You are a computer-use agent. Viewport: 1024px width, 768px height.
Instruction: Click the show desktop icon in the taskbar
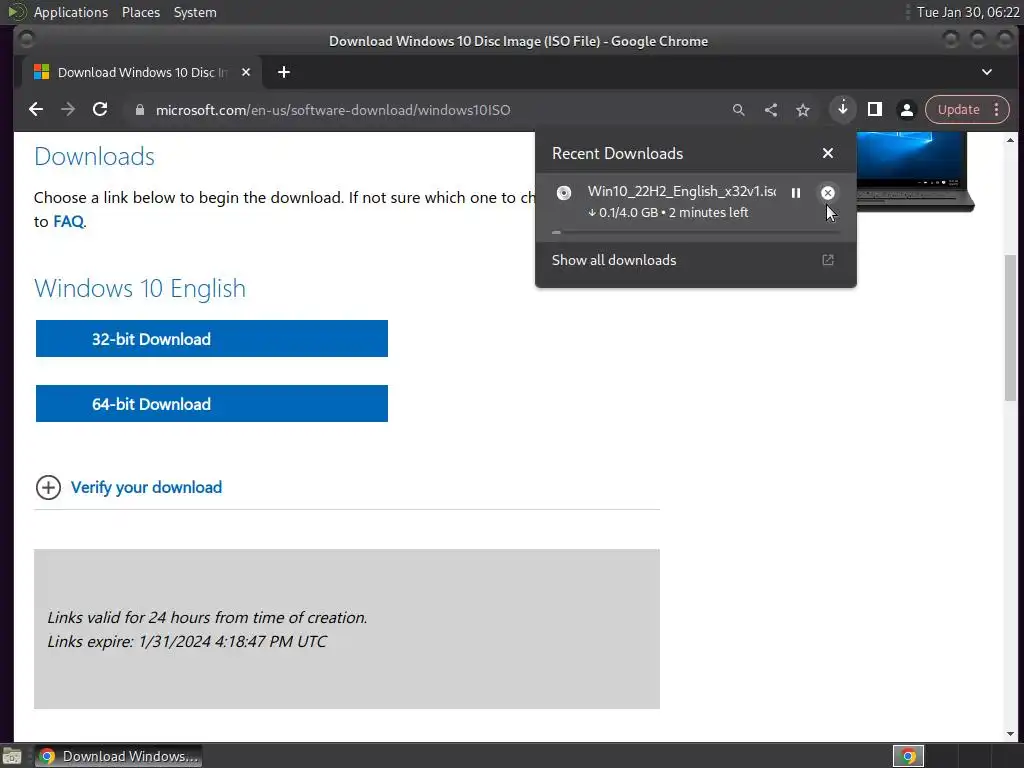(x=12, y=756)
